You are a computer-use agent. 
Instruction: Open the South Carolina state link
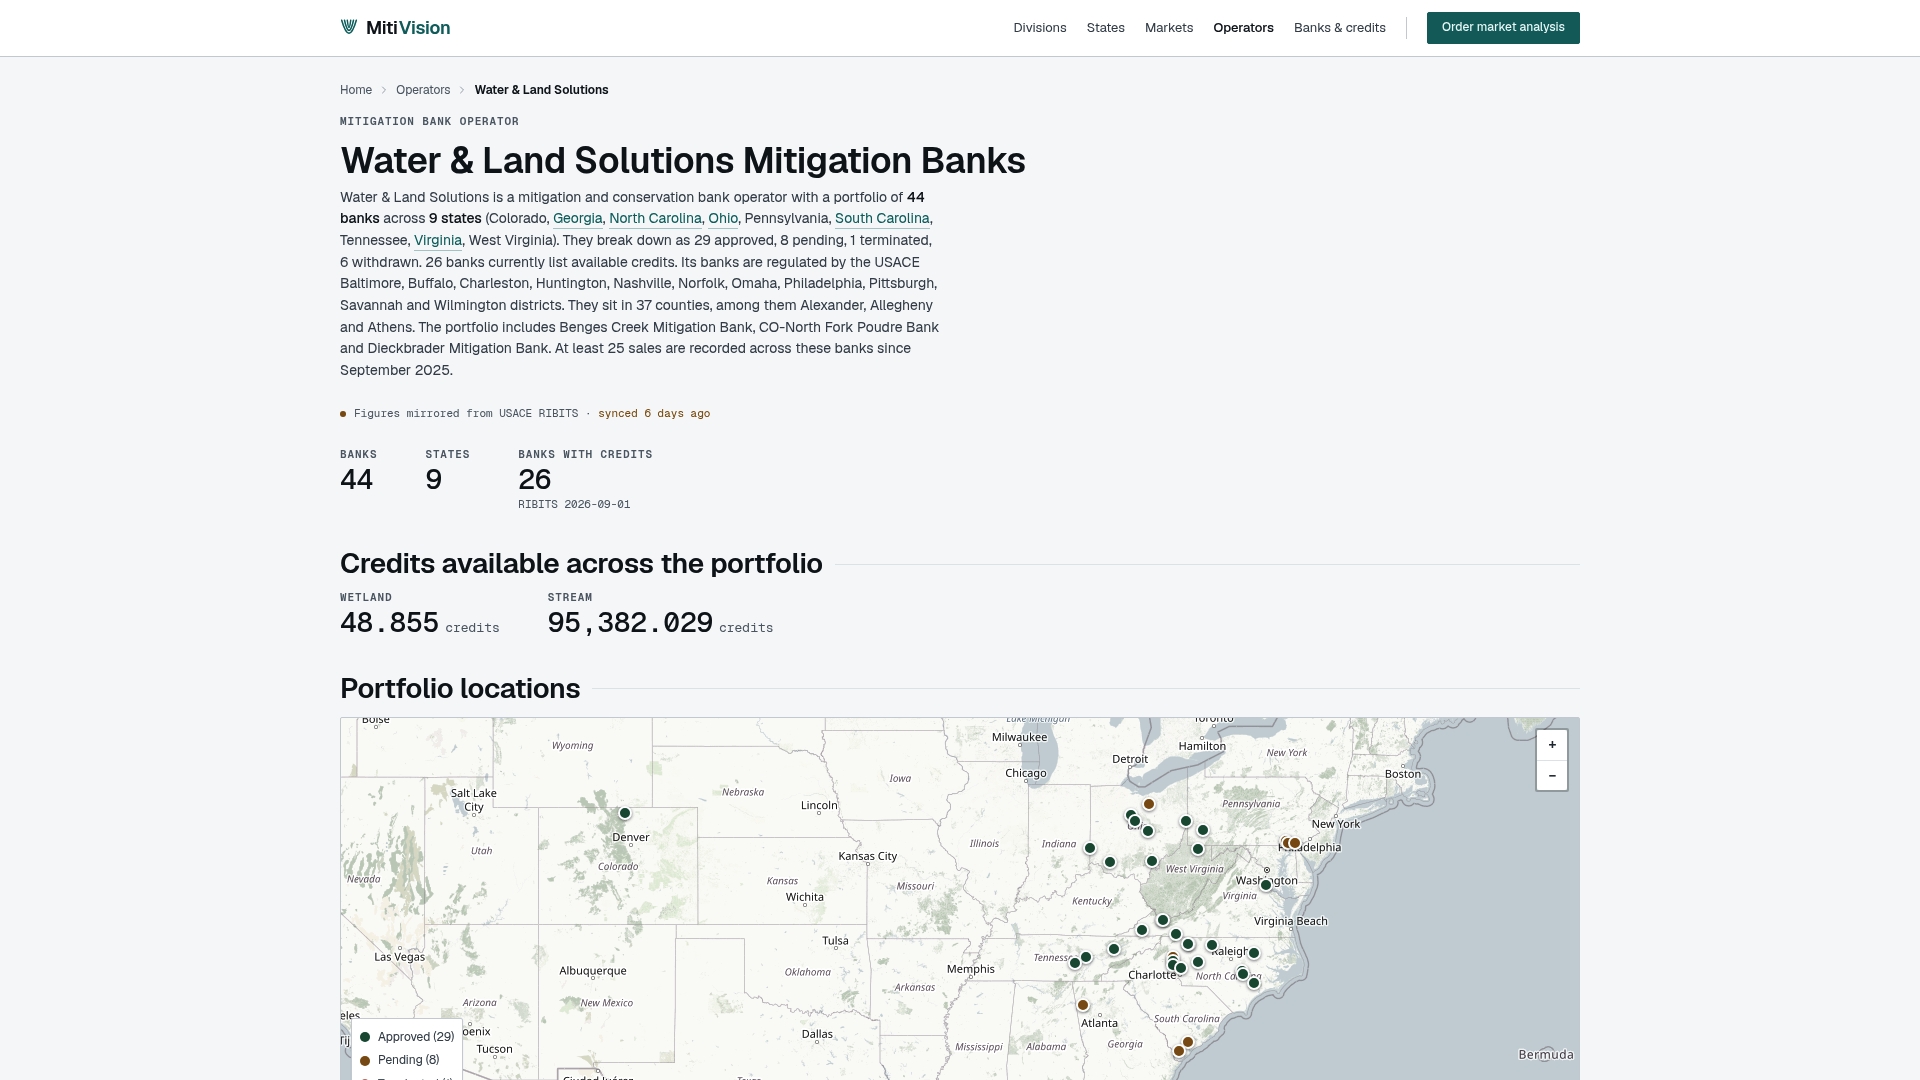[882, 219]
